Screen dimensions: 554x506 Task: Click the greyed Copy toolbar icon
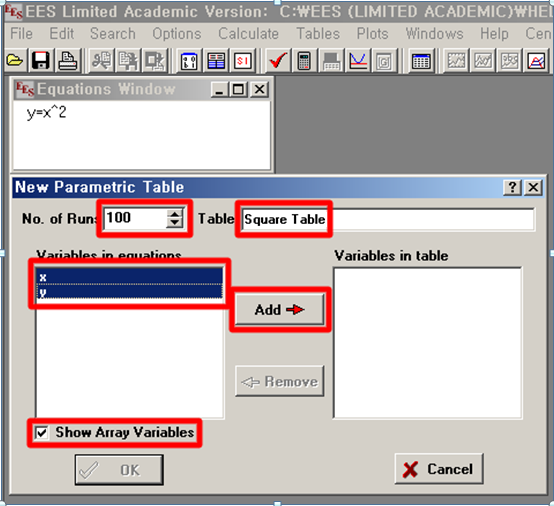point(128,61)
